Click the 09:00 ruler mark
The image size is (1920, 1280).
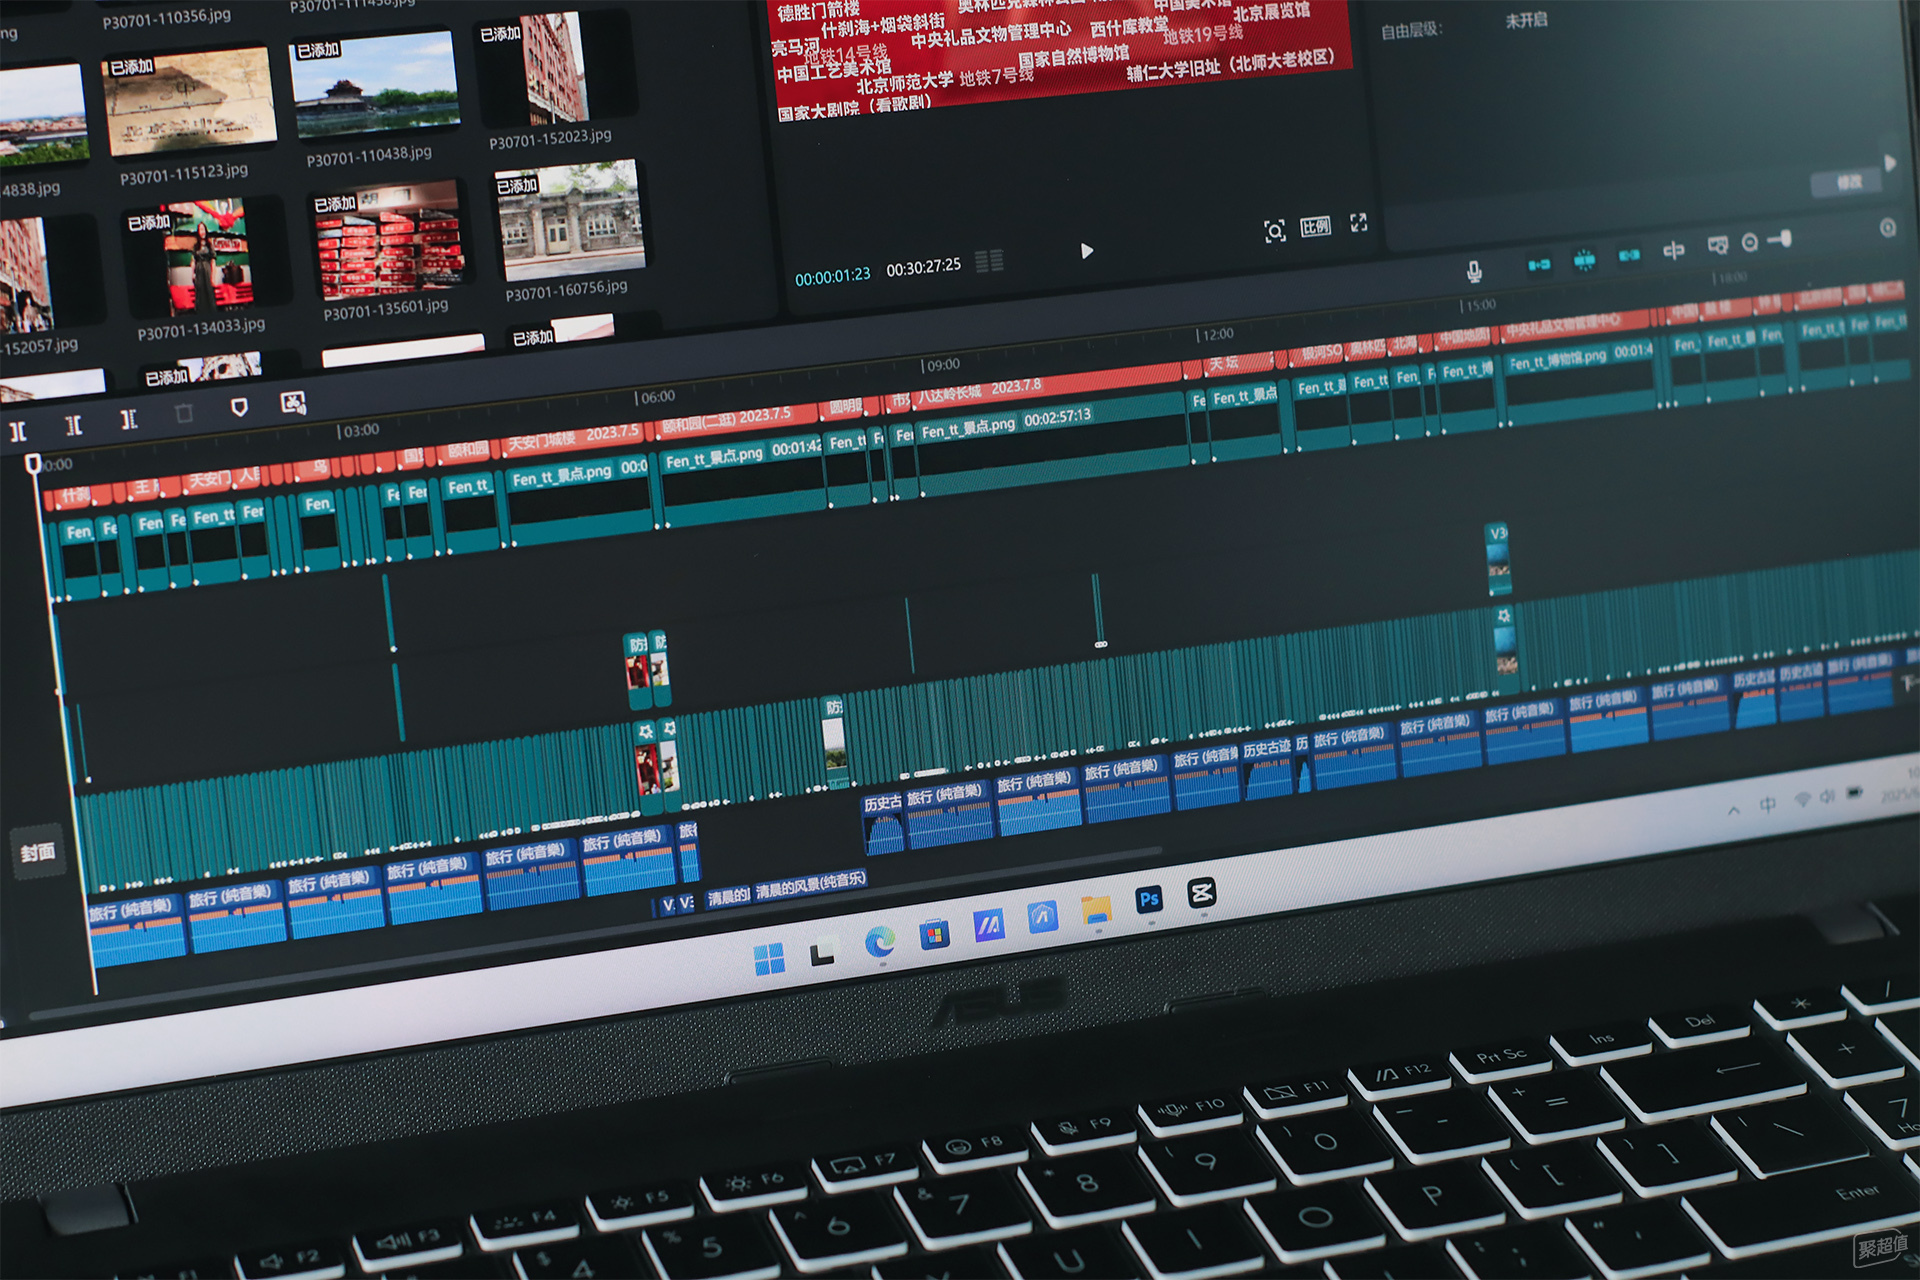pos(941,365)
